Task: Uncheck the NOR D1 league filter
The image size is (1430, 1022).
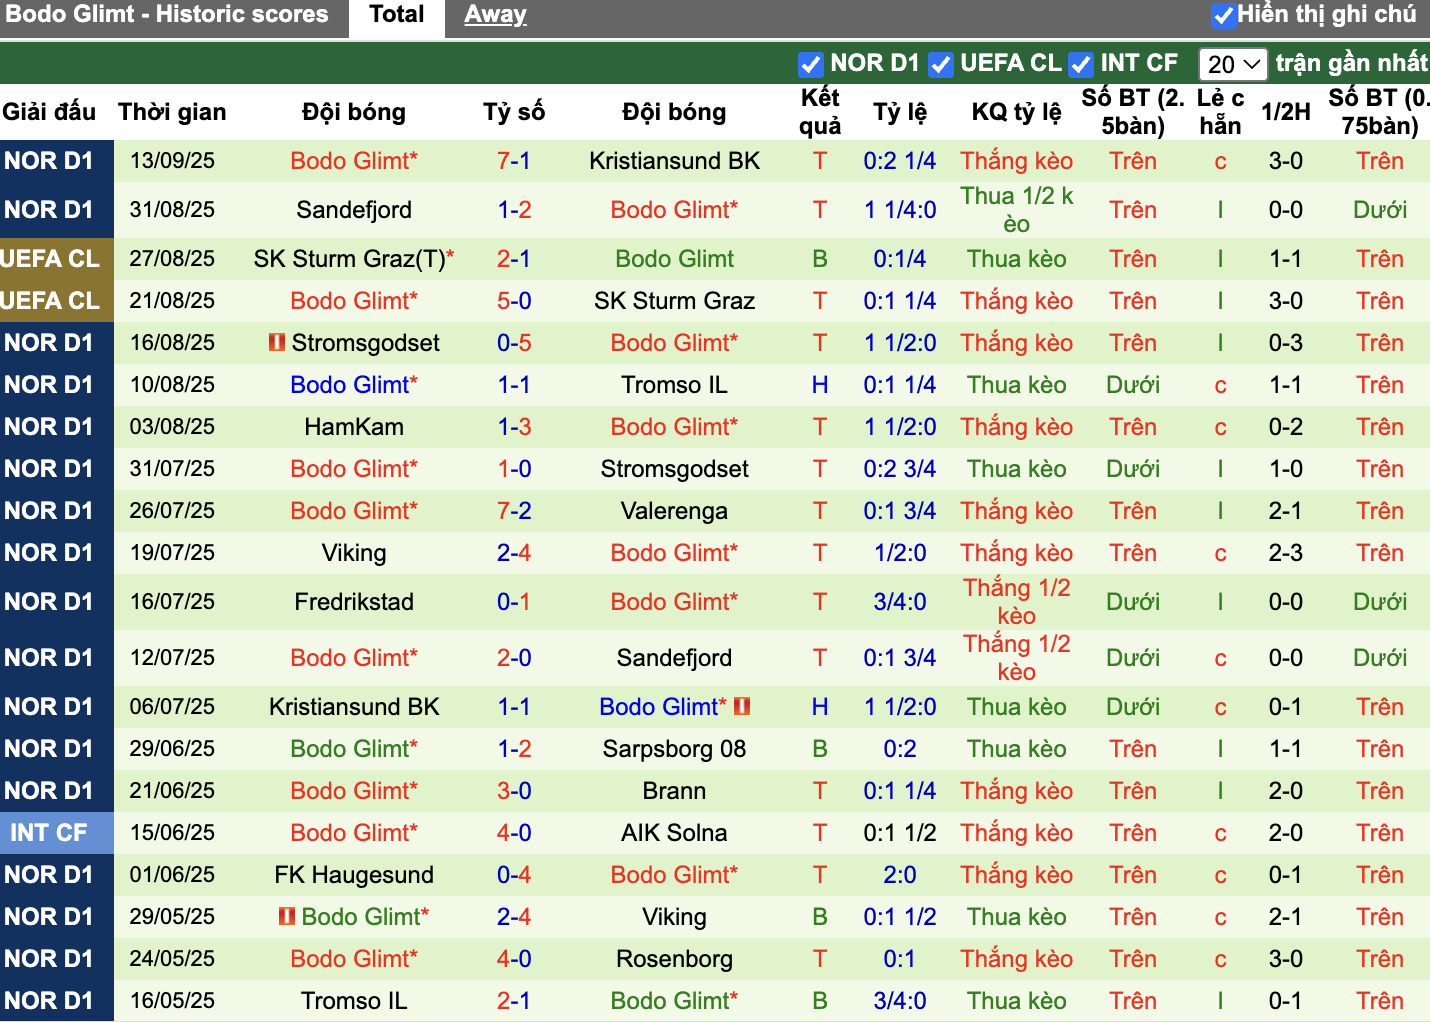Action: click(x=810, y=64)
